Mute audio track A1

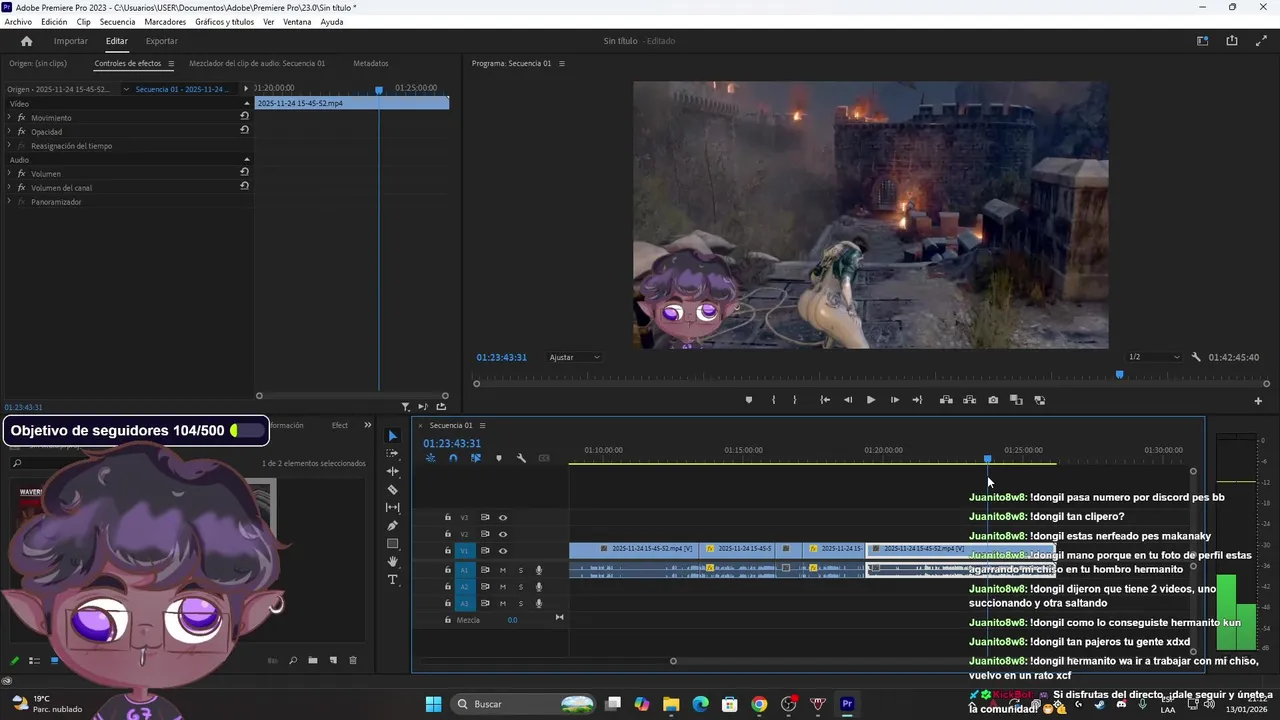tap(502, 570)
